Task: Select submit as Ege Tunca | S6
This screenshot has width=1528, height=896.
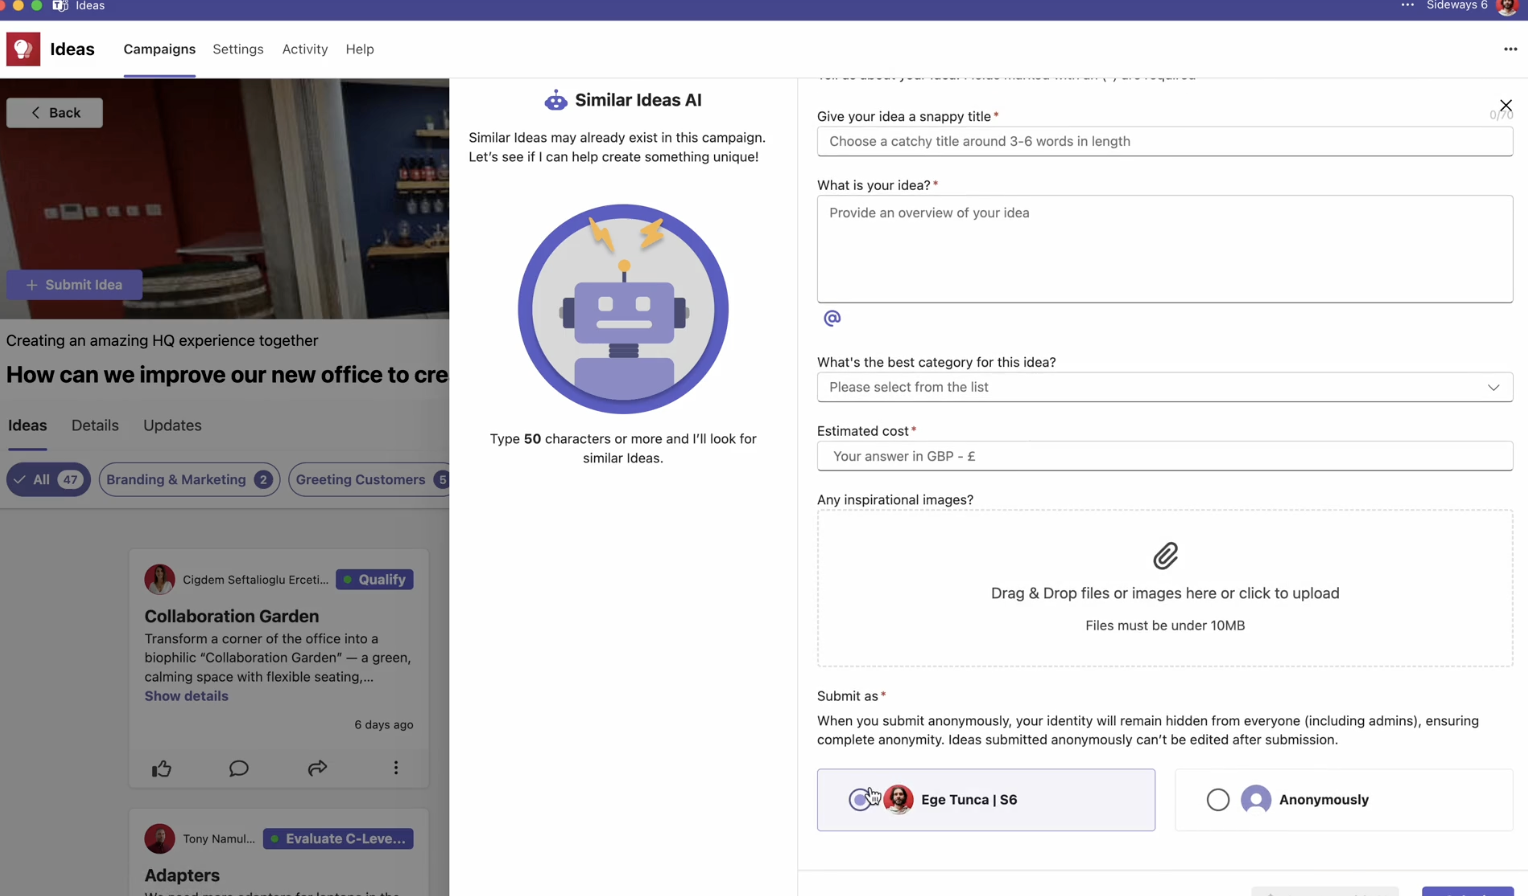Action: tap(859, 800)
